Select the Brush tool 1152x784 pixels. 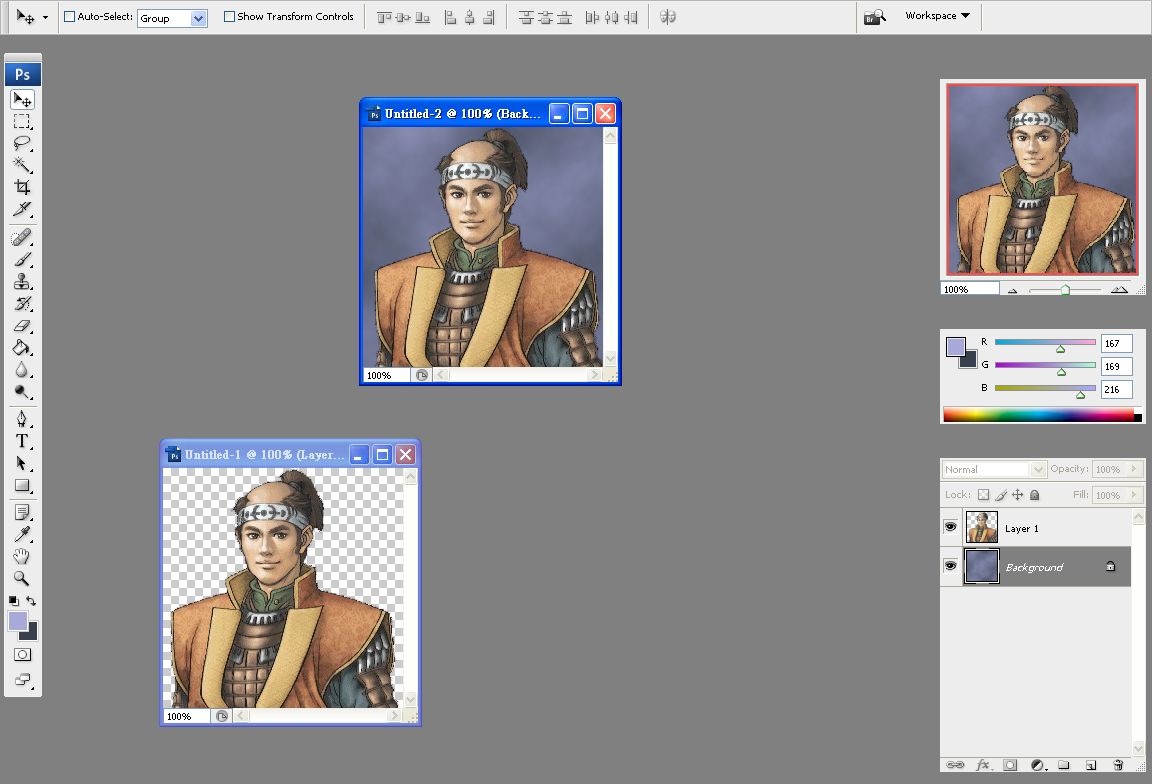click(x=22, y=259)
